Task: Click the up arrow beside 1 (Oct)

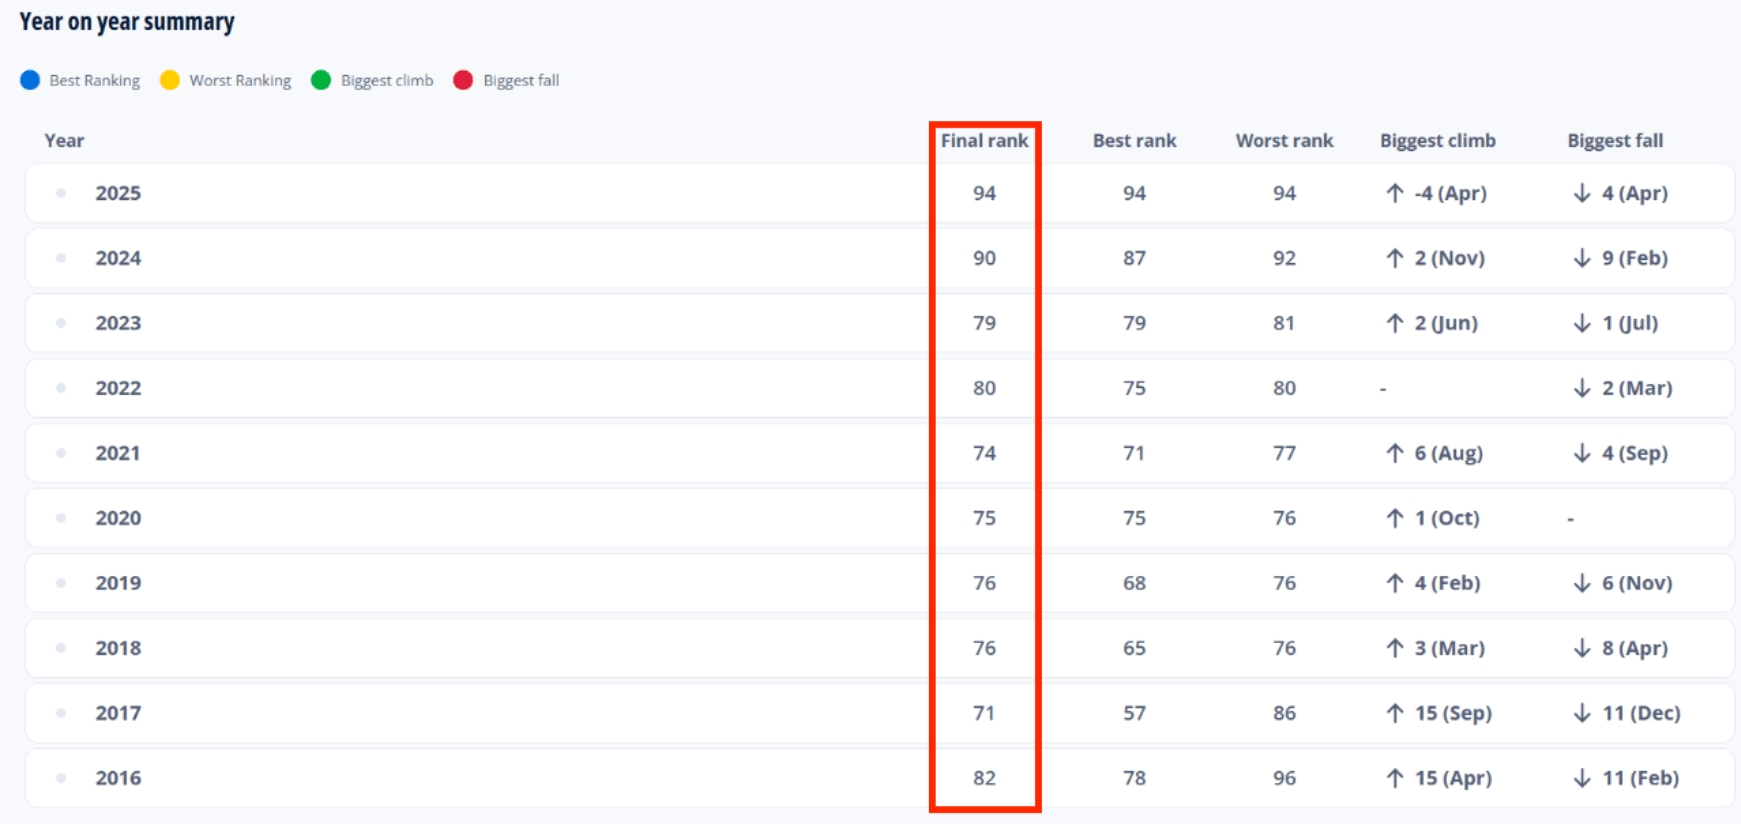Action: click(1394, 518)
